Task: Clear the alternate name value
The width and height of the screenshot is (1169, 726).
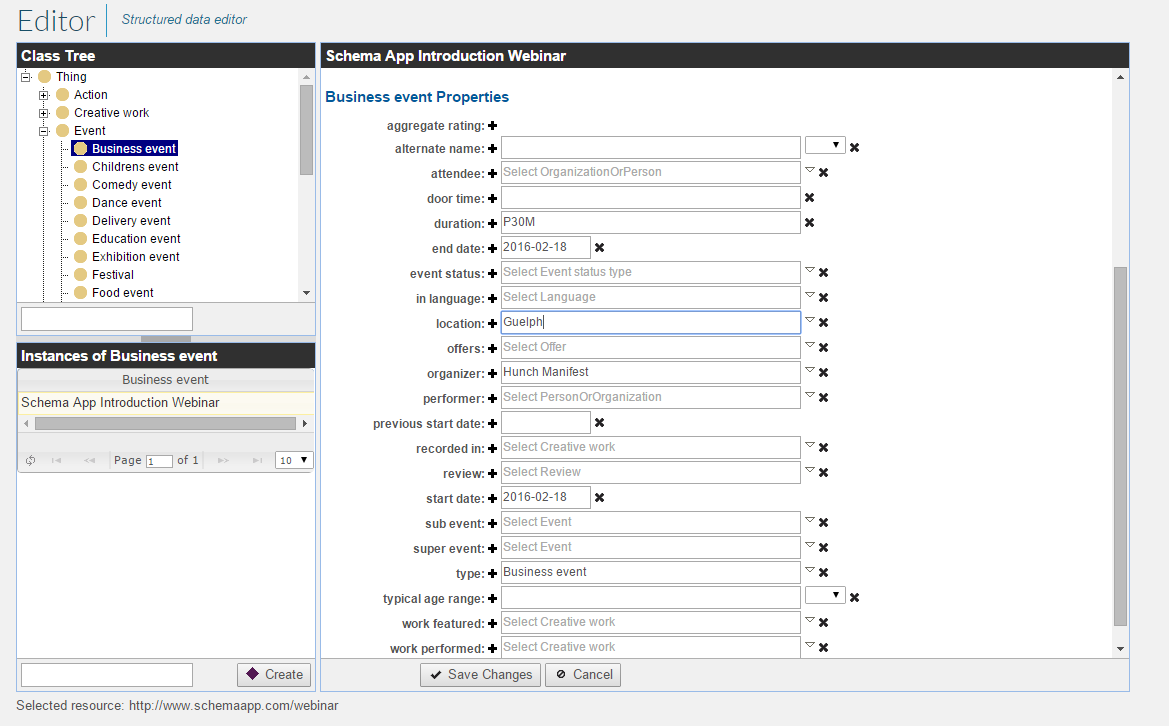Action: point(855,146)
